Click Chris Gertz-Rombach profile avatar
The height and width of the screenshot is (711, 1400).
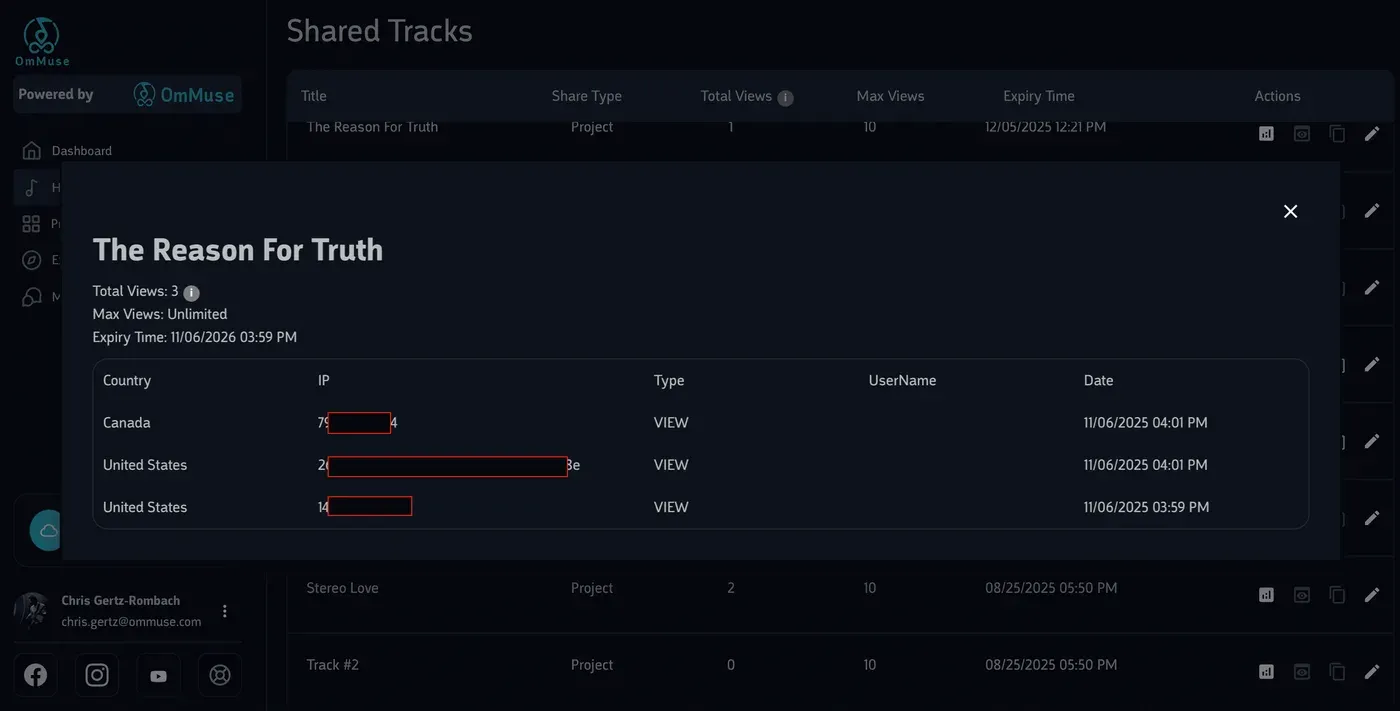(32, 610)
